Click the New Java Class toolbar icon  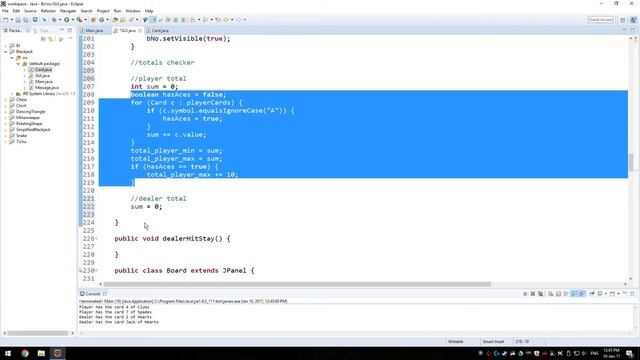[101, 20]
